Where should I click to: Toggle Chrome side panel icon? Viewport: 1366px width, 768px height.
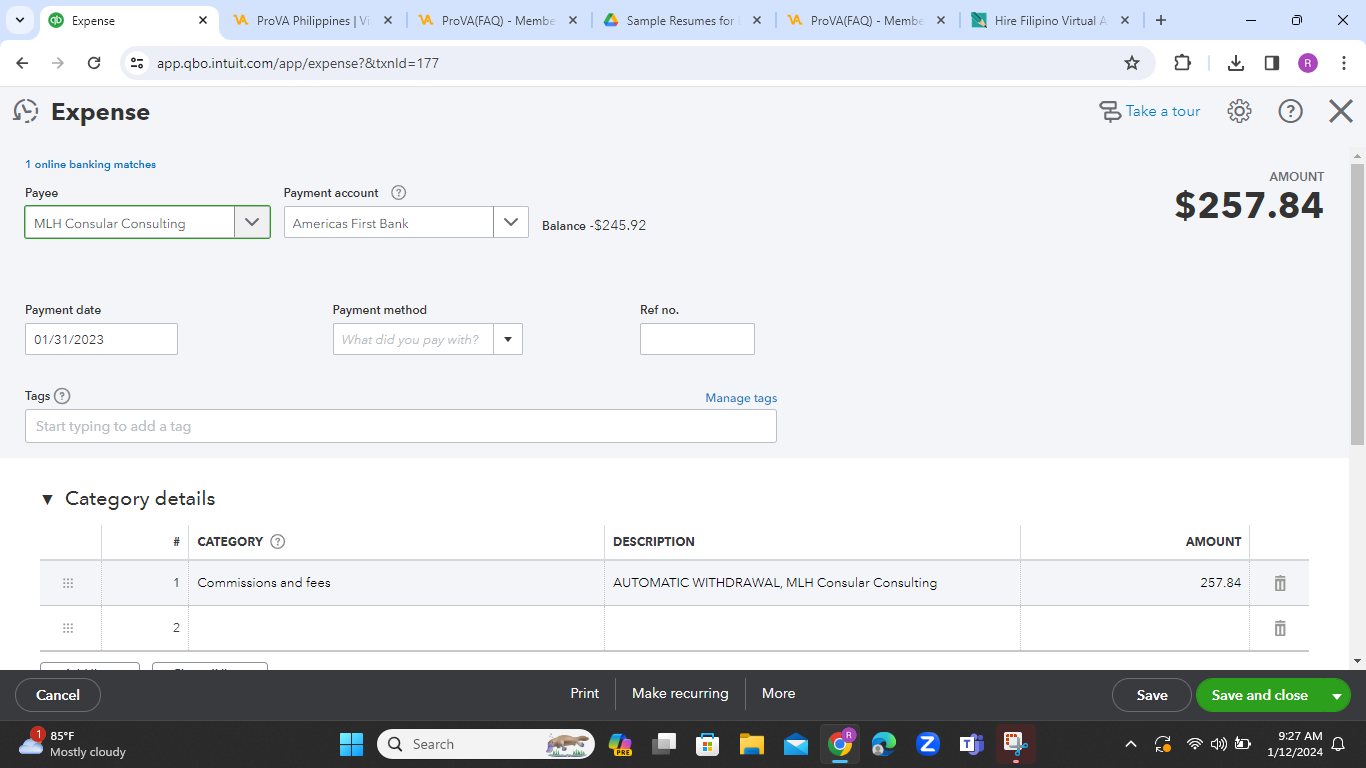(x=1272, y=63)
